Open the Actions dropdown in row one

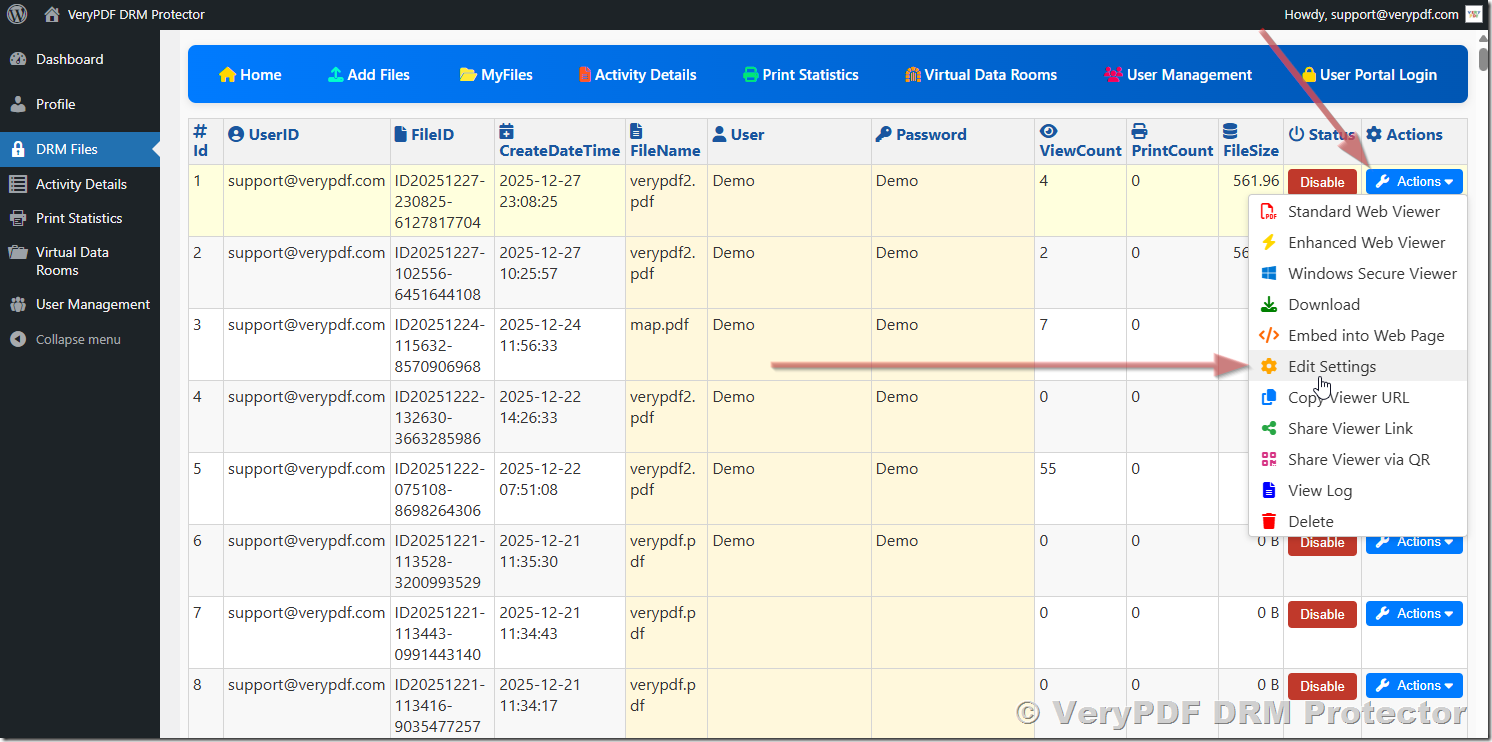[x=1414, y=181]
